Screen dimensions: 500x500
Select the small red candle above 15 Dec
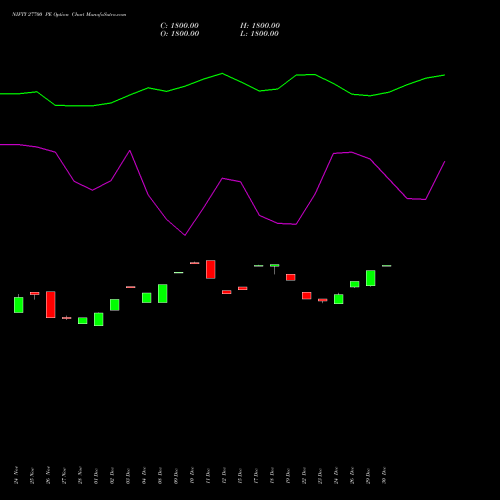click(x=243, y=288)
